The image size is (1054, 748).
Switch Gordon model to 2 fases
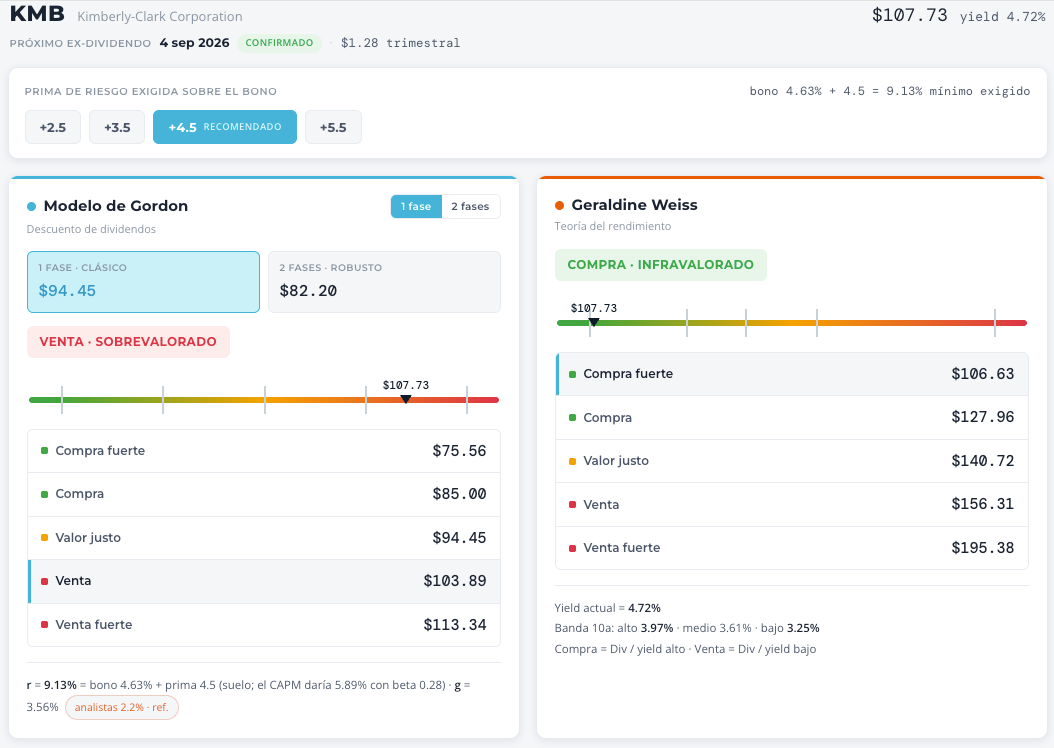point(471,206)
